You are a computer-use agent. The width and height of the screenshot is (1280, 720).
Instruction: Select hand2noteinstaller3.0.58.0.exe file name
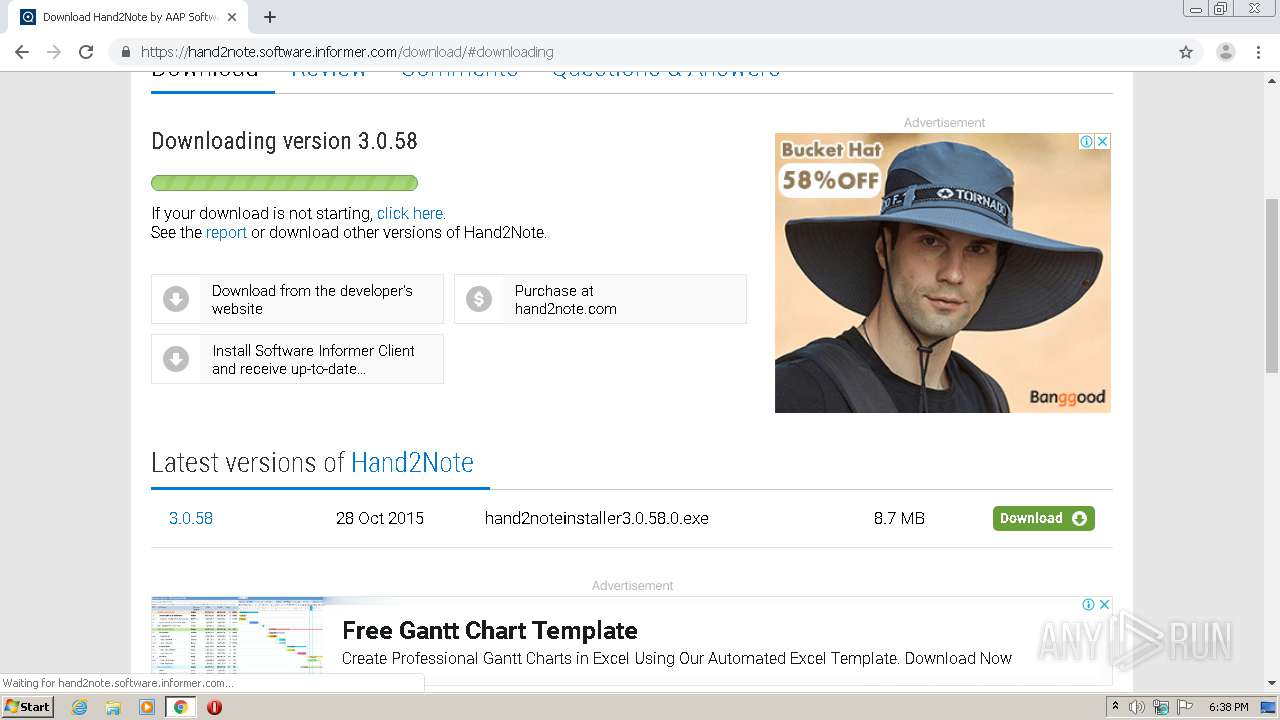[597, 518]
